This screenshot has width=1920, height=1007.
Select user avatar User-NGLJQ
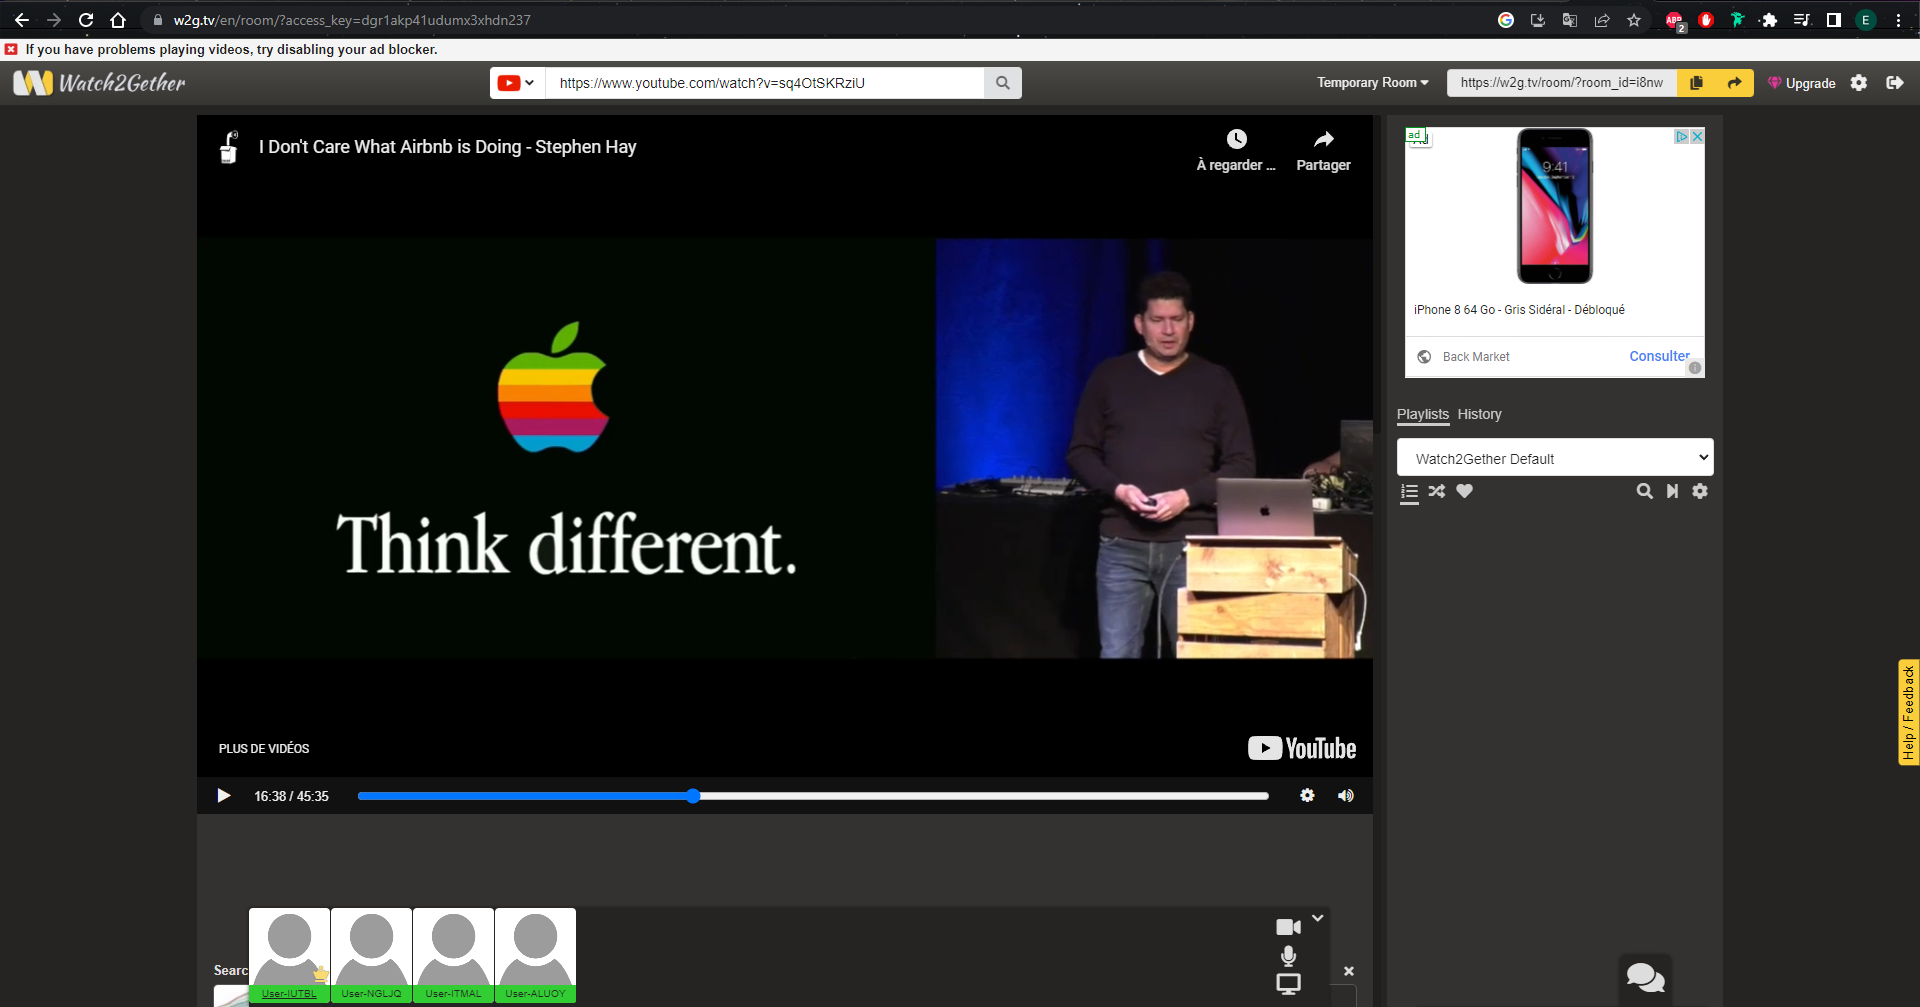(x=371, y=955)
